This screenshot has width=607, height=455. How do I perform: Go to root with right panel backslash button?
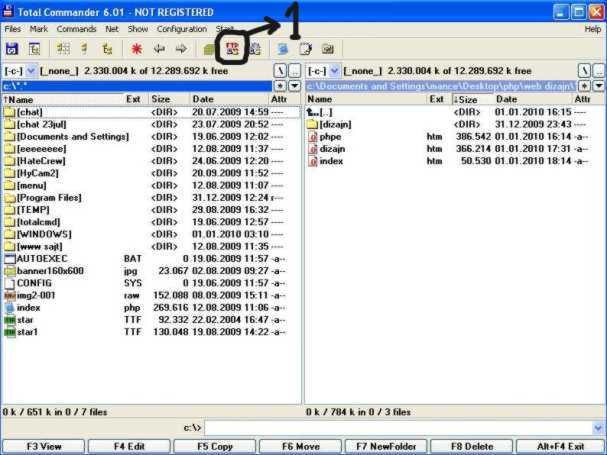pyautogui.click(x=584, y=71)
